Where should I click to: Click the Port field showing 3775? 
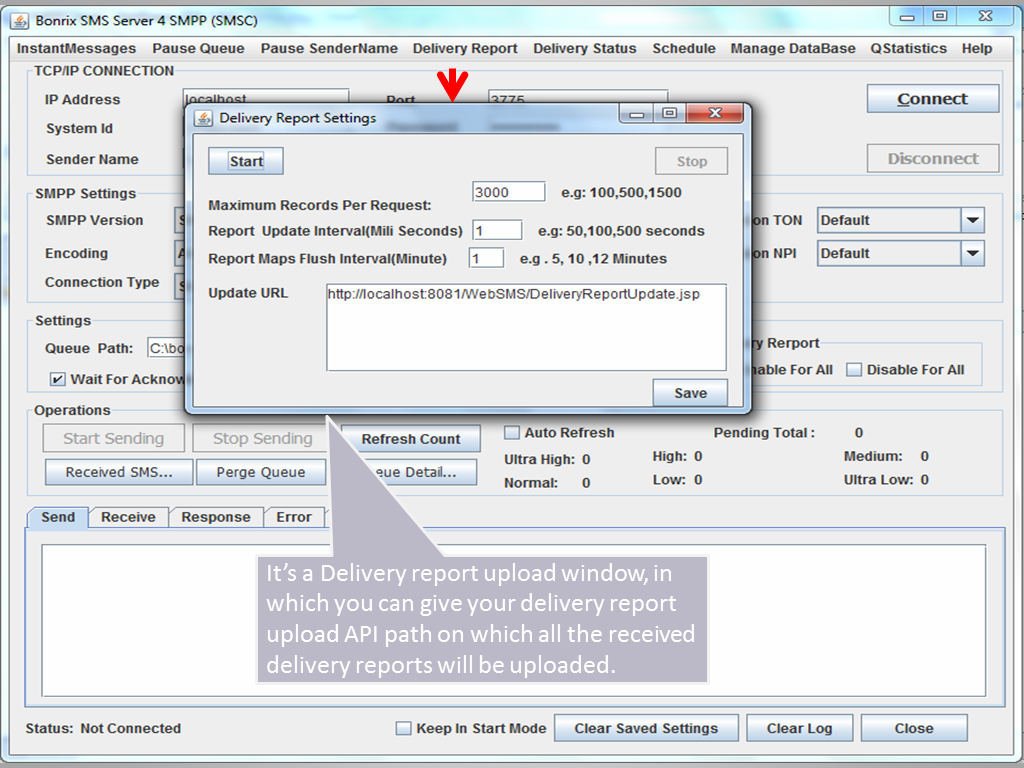(578, 97)
